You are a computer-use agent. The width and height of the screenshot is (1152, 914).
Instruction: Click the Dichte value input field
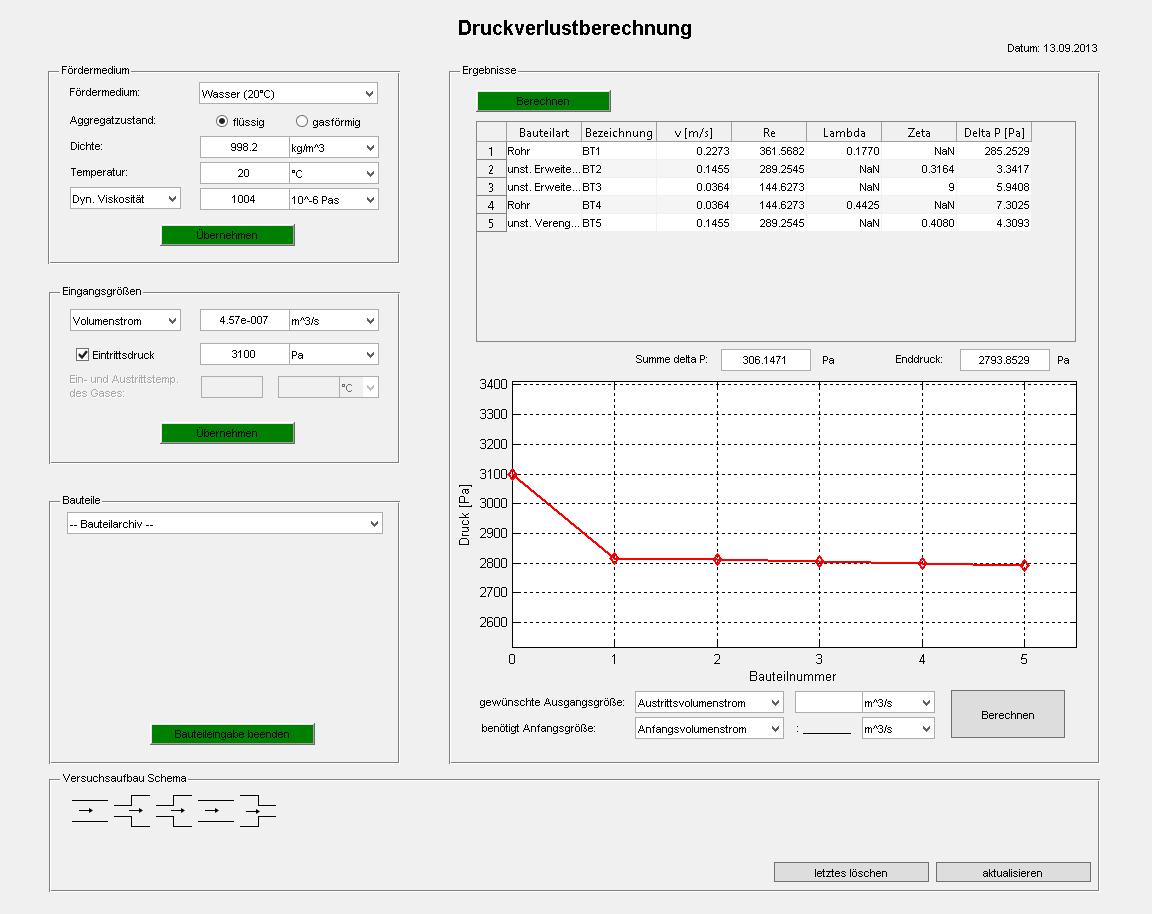click(244, 147)
